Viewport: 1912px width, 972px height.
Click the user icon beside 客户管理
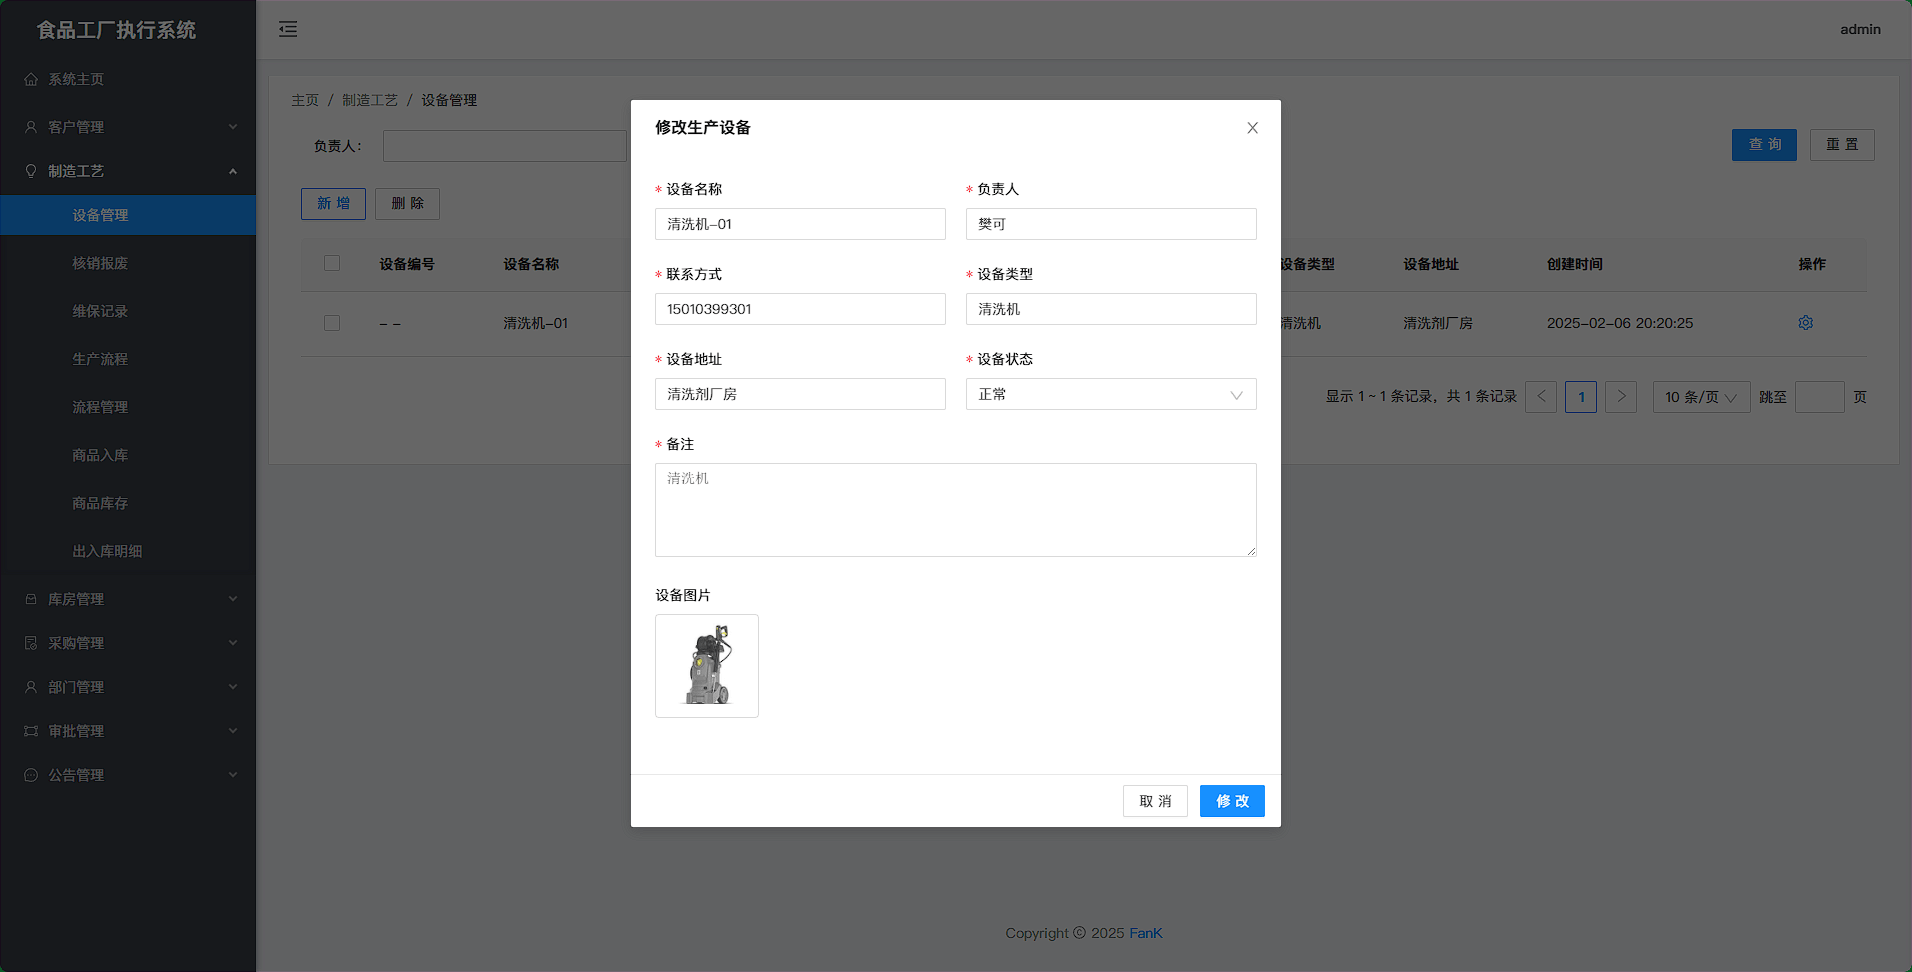point(31,127)
